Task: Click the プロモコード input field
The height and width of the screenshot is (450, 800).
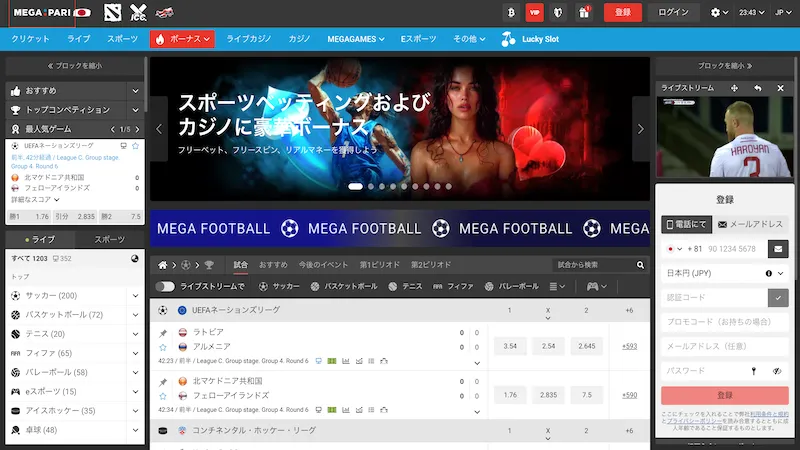Action: tap(724, 322)
